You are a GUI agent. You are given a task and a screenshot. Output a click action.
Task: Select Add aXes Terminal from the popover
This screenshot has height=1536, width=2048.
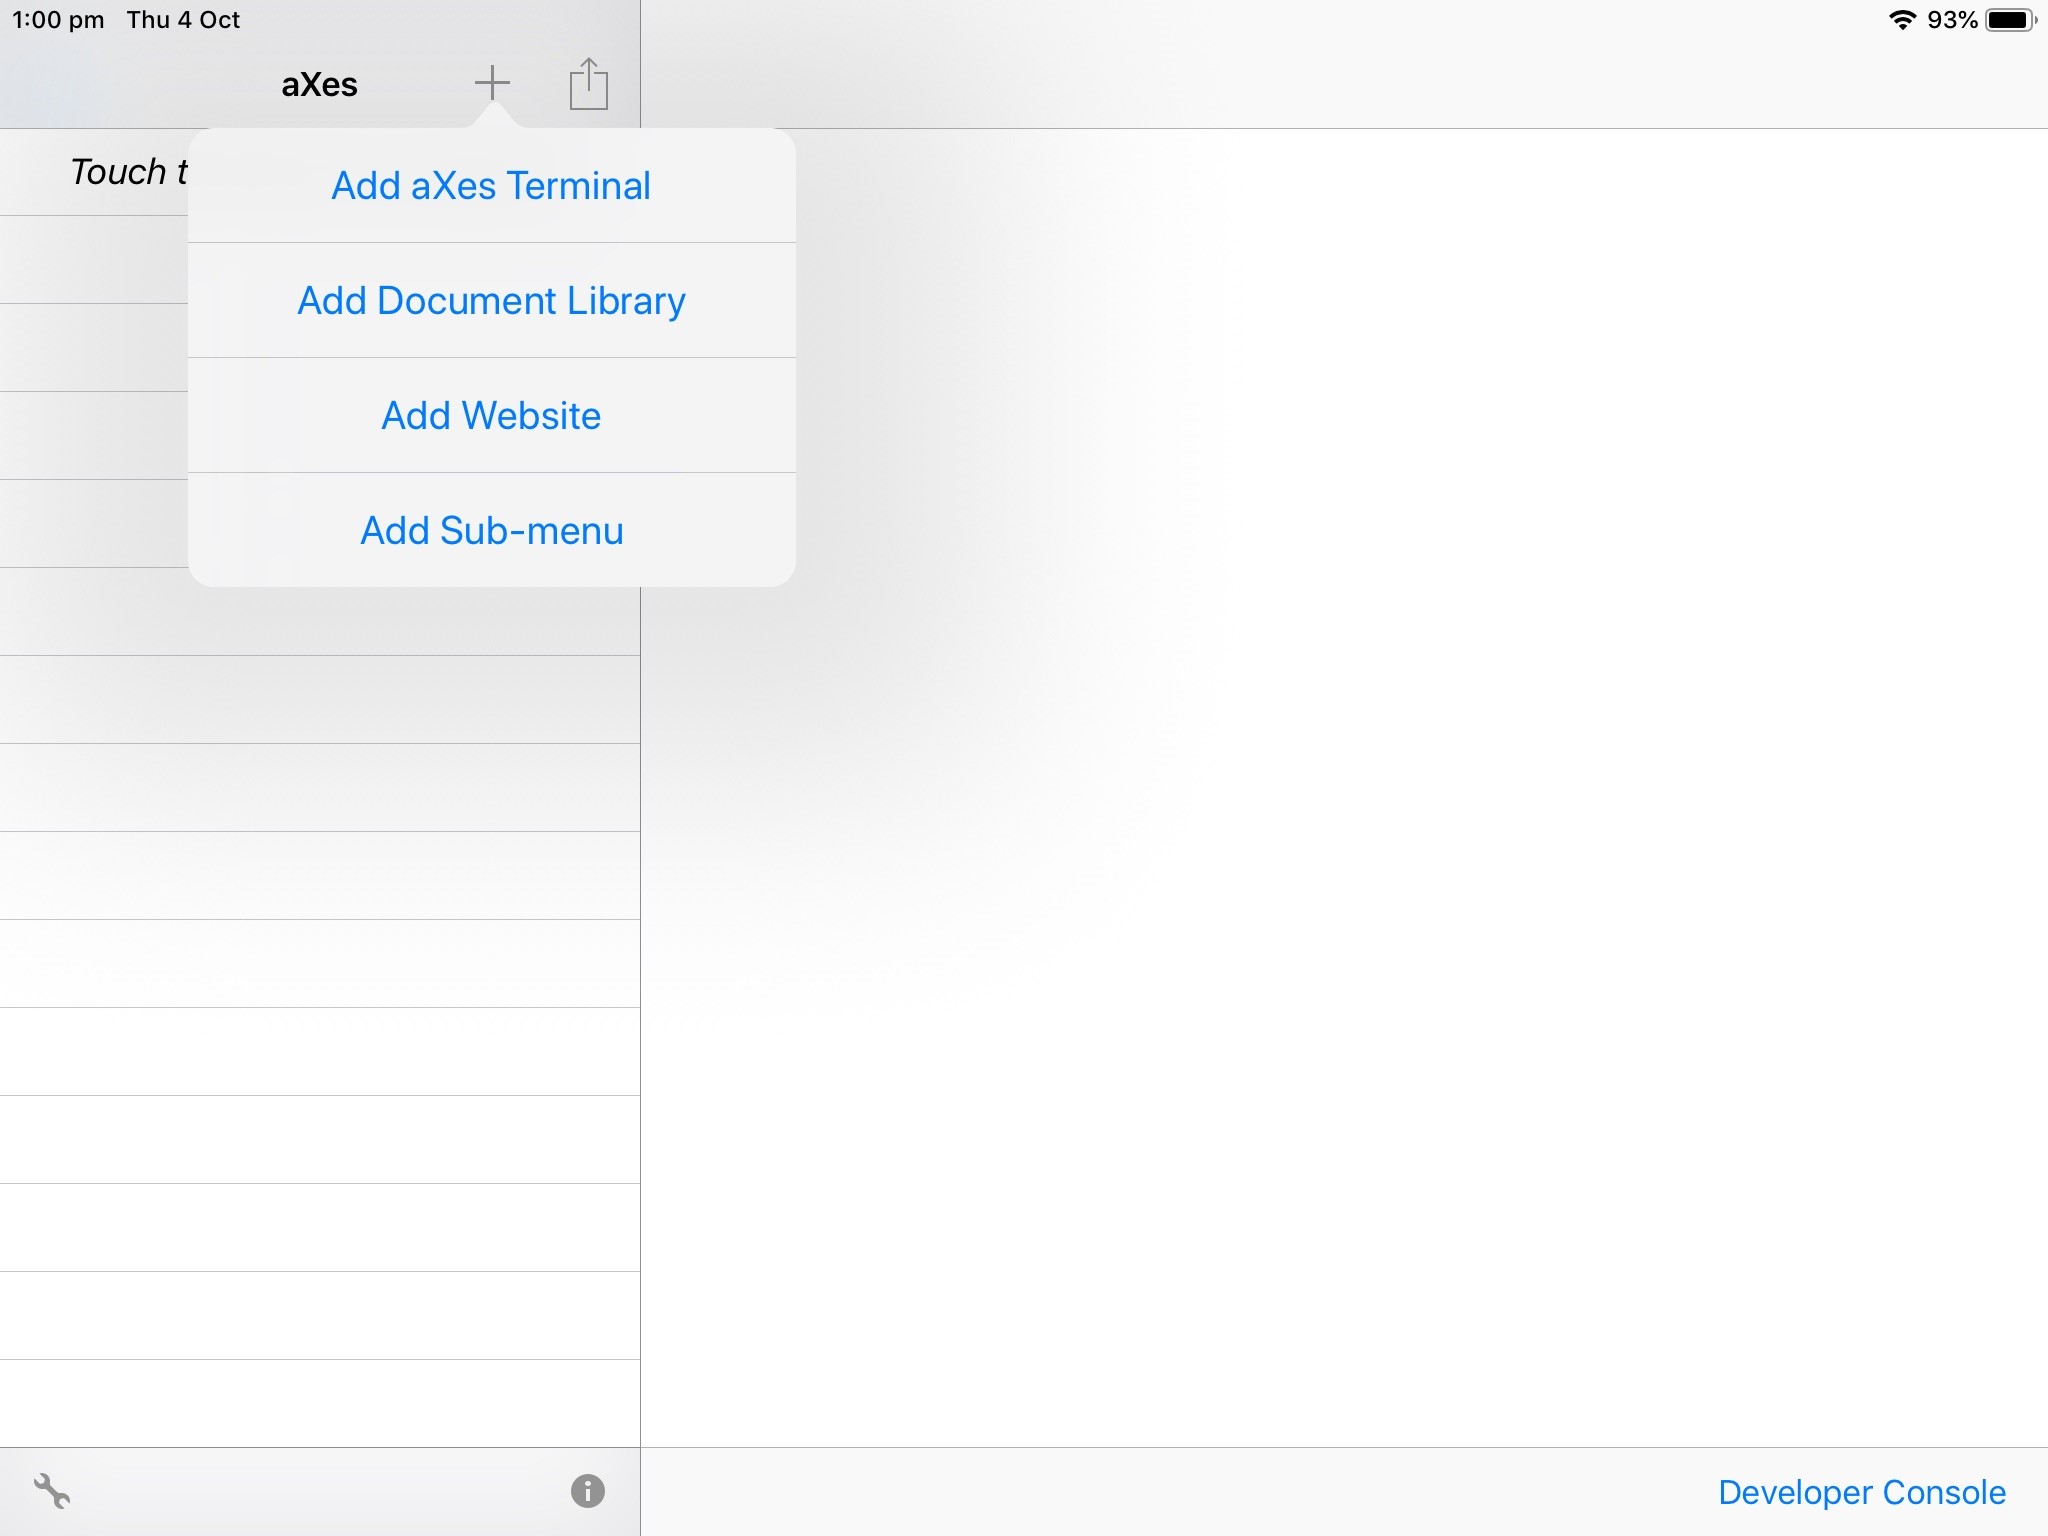(490, 186)
